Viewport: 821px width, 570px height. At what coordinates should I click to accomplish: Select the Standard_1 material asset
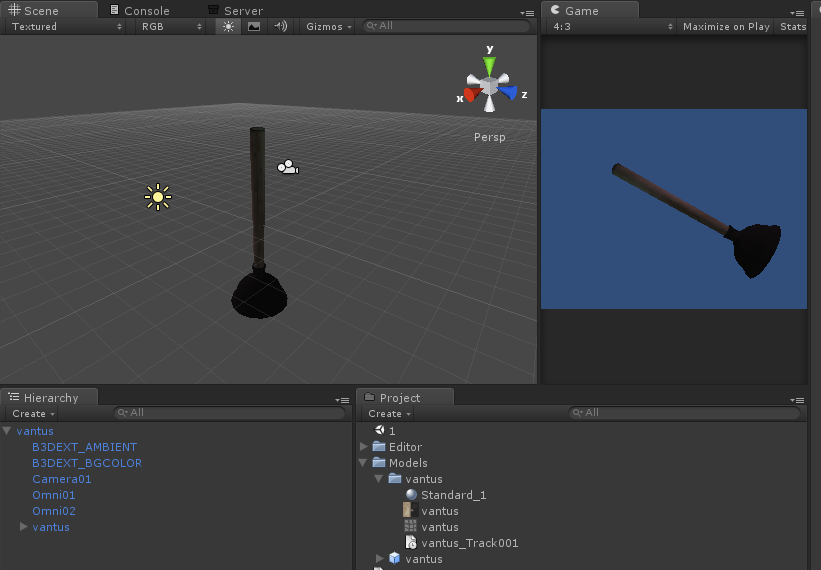tap(452, 495)
